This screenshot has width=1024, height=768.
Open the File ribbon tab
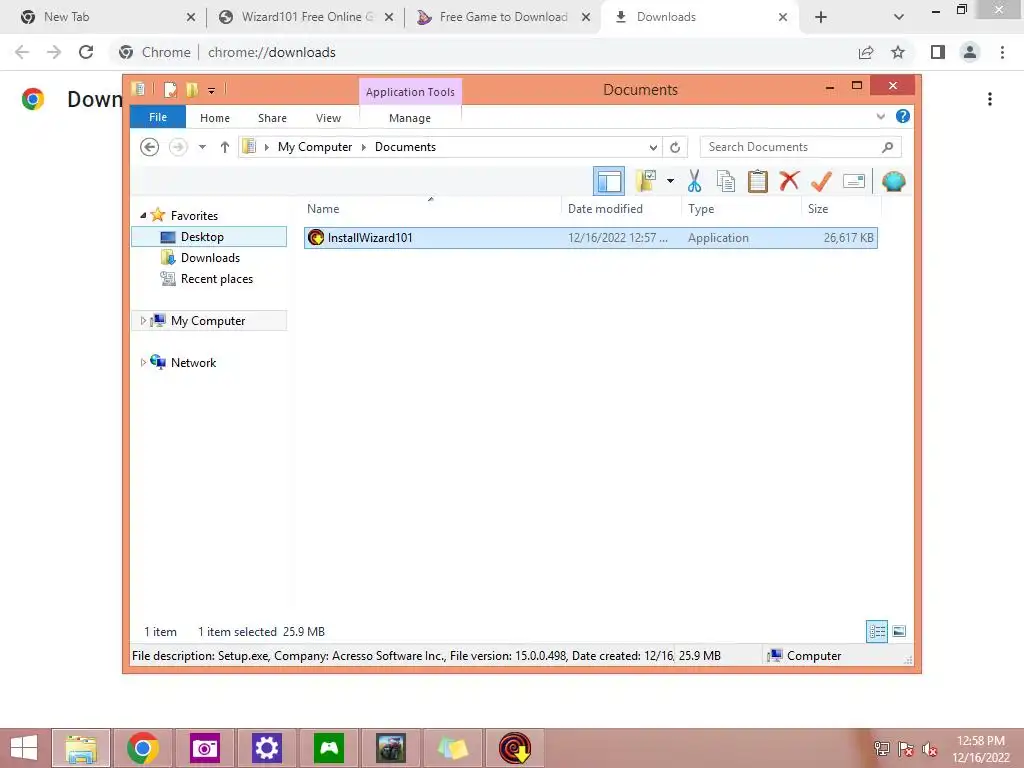(158, 117)
